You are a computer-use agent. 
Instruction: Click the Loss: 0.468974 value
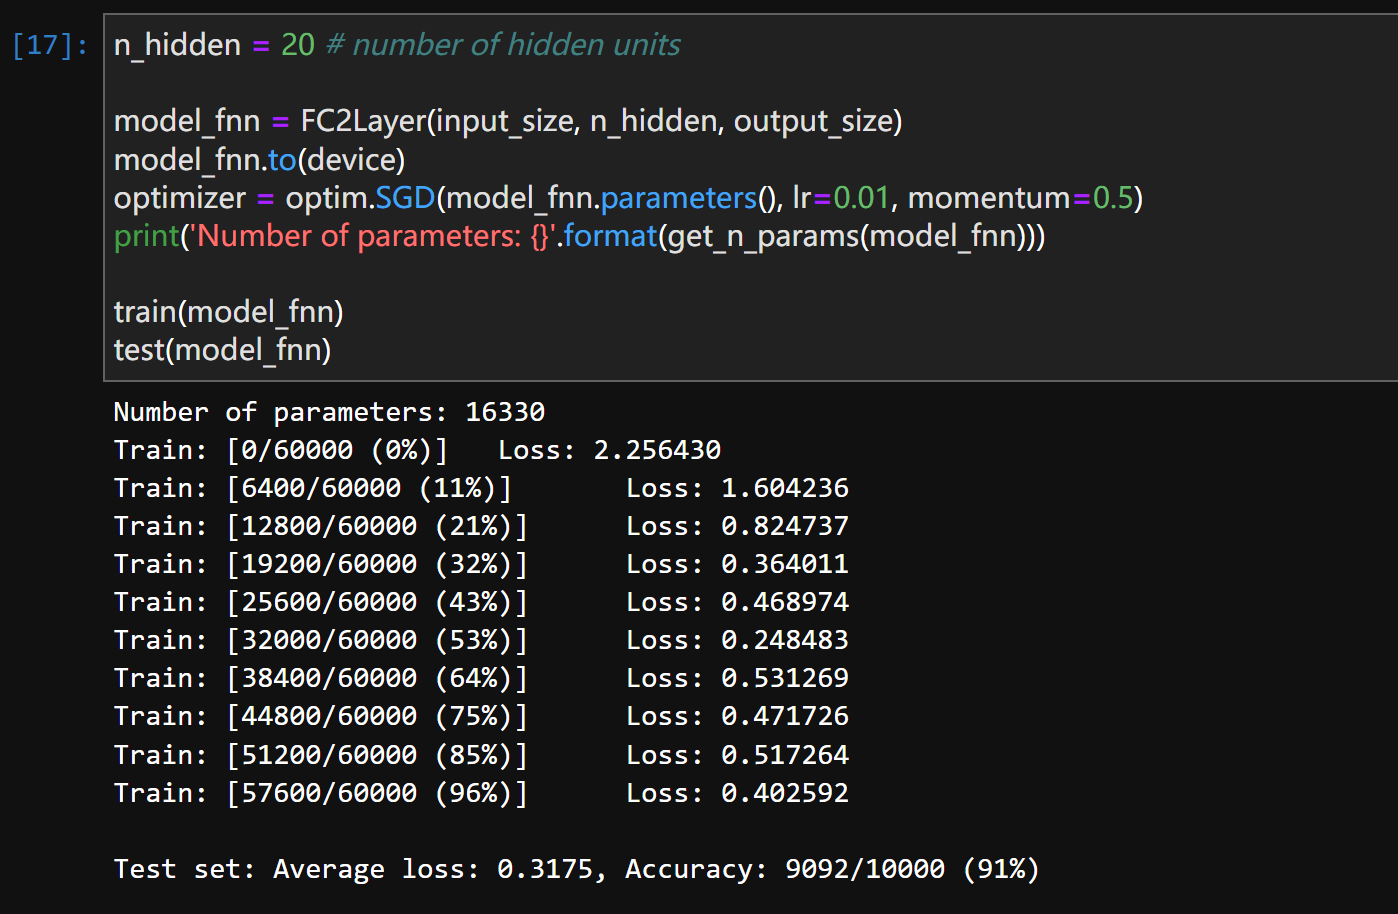pos(737,602)
